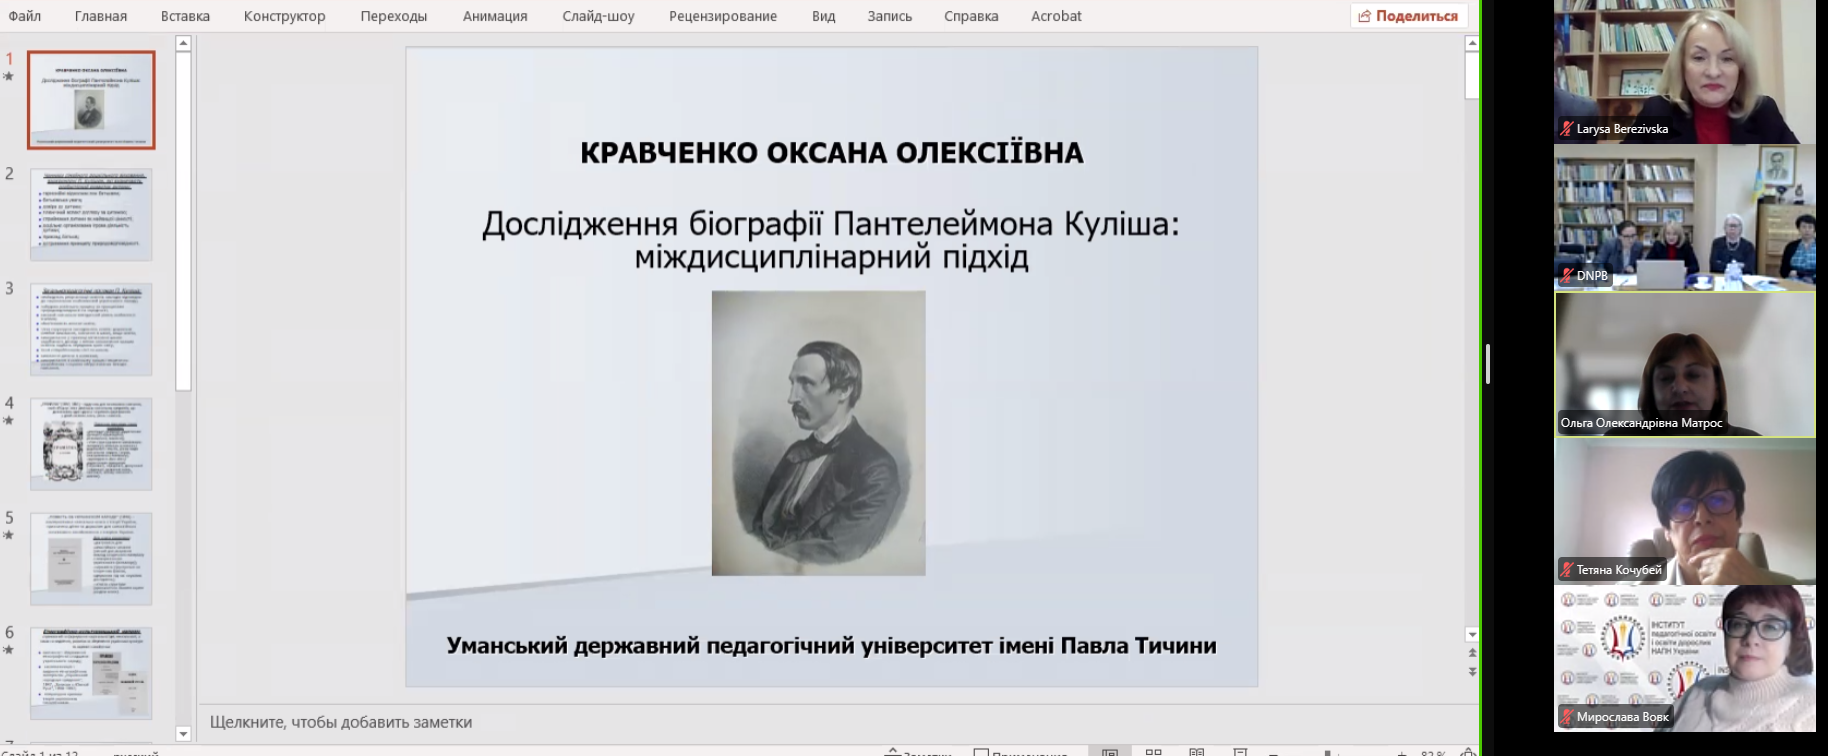
Task: Click the muted mic icon beside DNPB
Action: [x=1567, y=276]
